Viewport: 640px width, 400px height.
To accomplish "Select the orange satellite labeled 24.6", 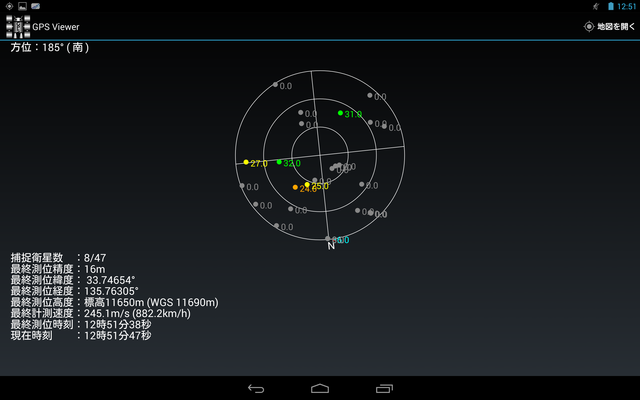I will pyautogui.click(x=295, y=187).
